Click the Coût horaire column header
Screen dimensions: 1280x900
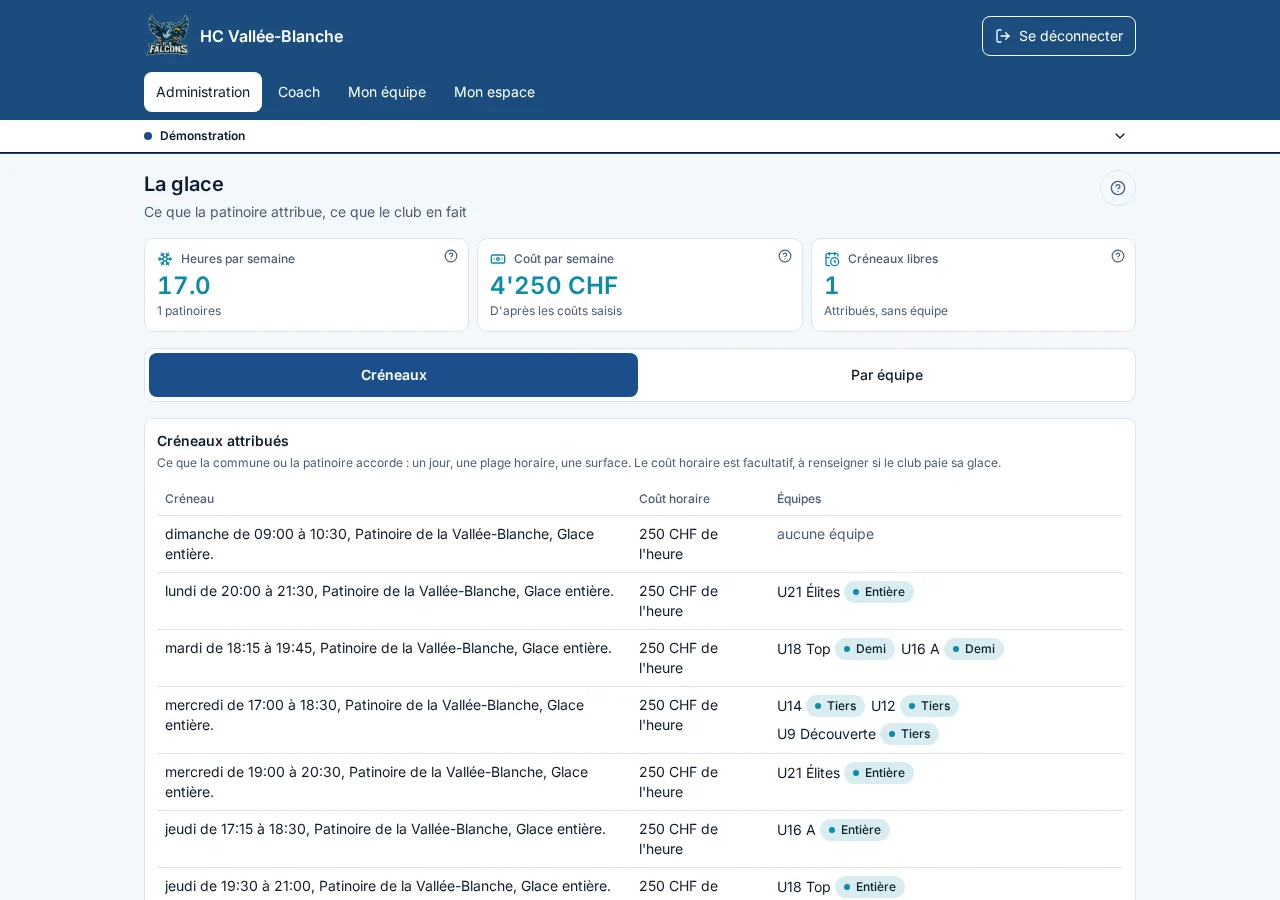coord(674,498)
